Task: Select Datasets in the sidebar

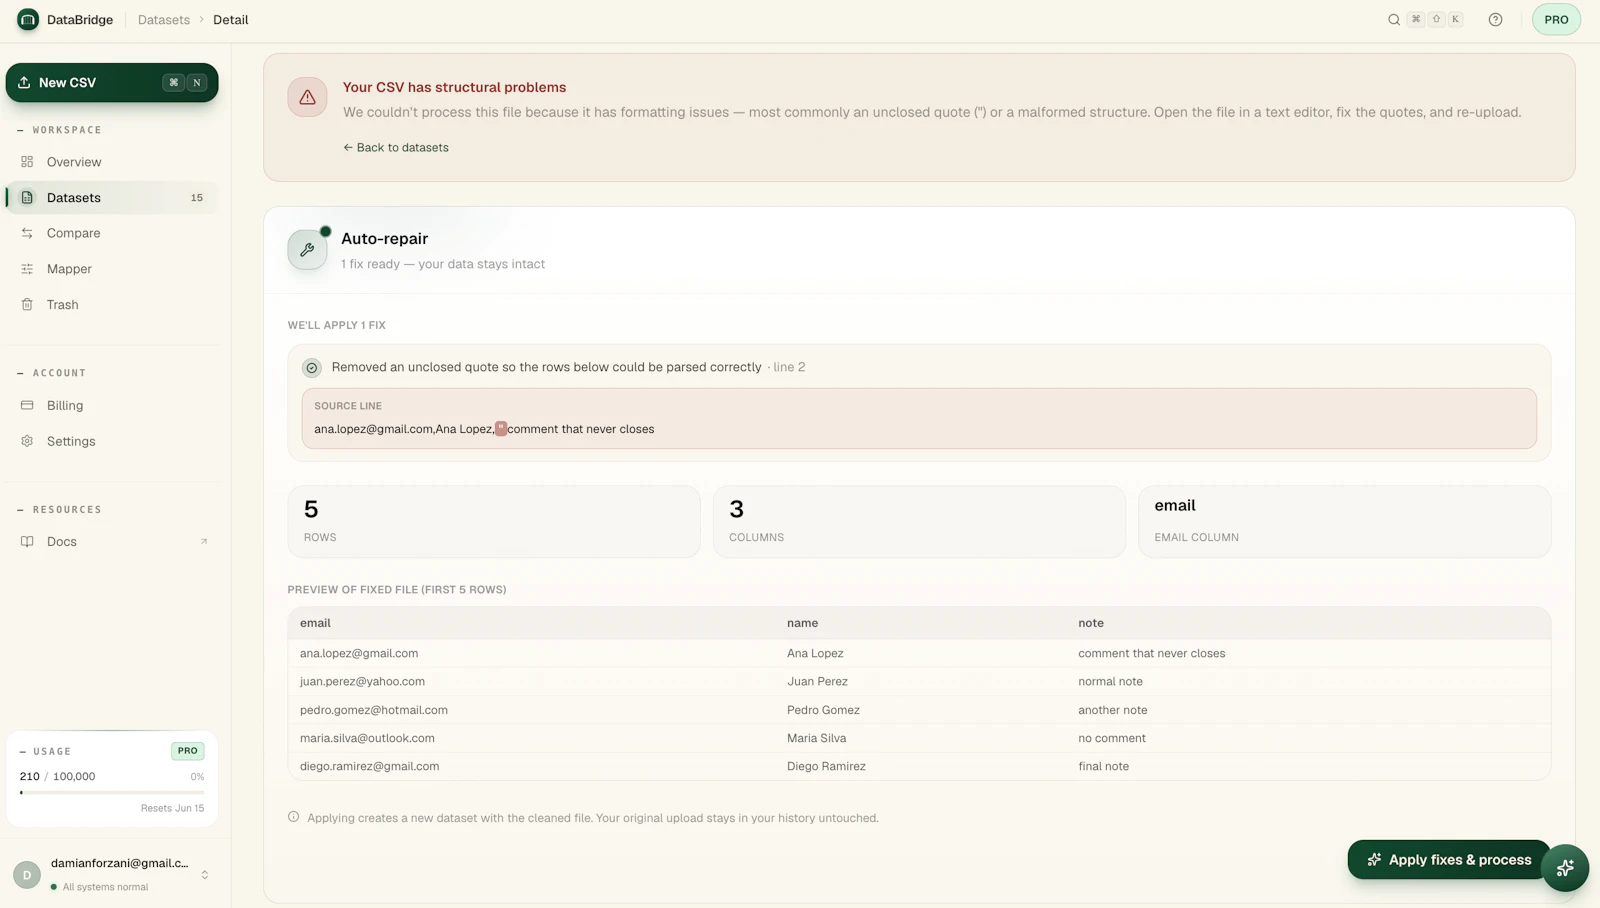Action: pyautogui.click(x=112, y=198)
